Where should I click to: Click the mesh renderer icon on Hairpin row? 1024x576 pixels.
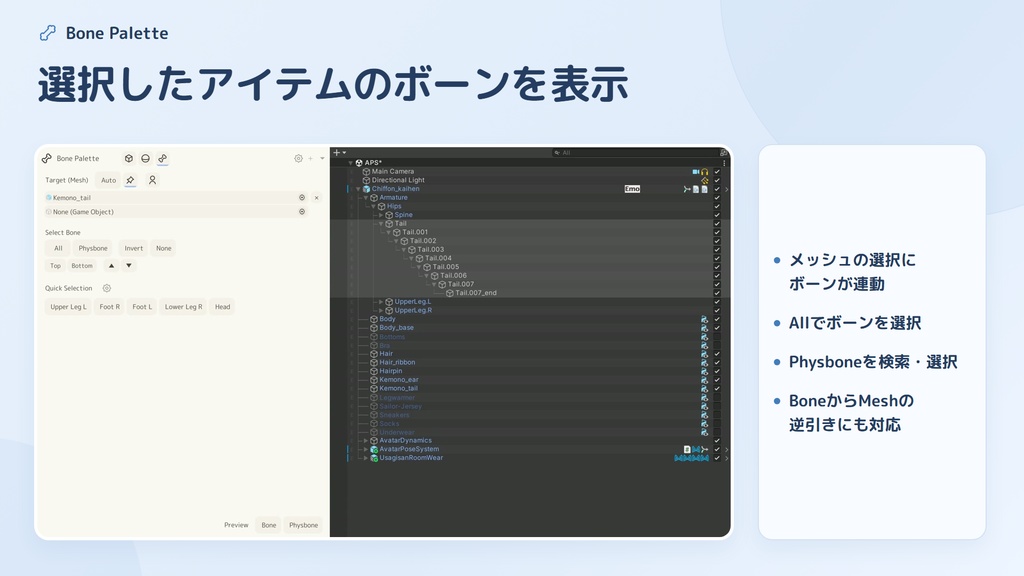point(704,371)
